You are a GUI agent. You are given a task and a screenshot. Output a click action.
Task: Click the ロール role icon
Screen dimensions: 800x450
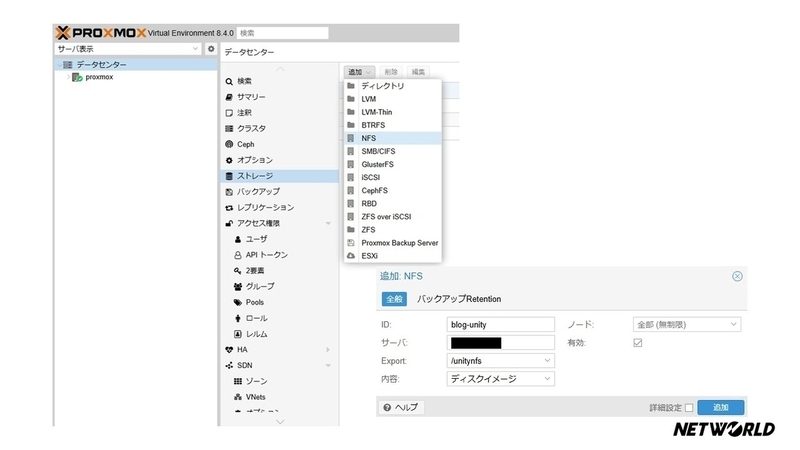pyautogui.click(x=238, y=318)
